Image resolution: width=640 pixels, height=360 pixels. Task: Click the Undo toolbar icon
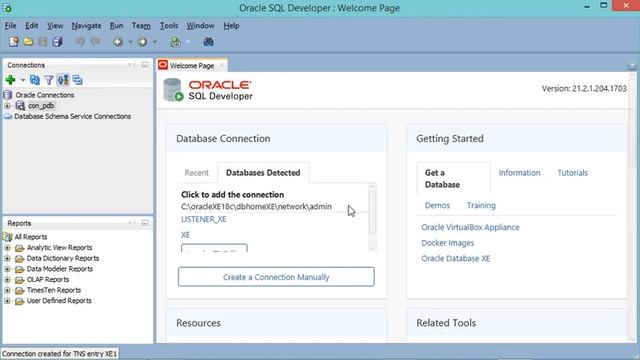point(80,42)
